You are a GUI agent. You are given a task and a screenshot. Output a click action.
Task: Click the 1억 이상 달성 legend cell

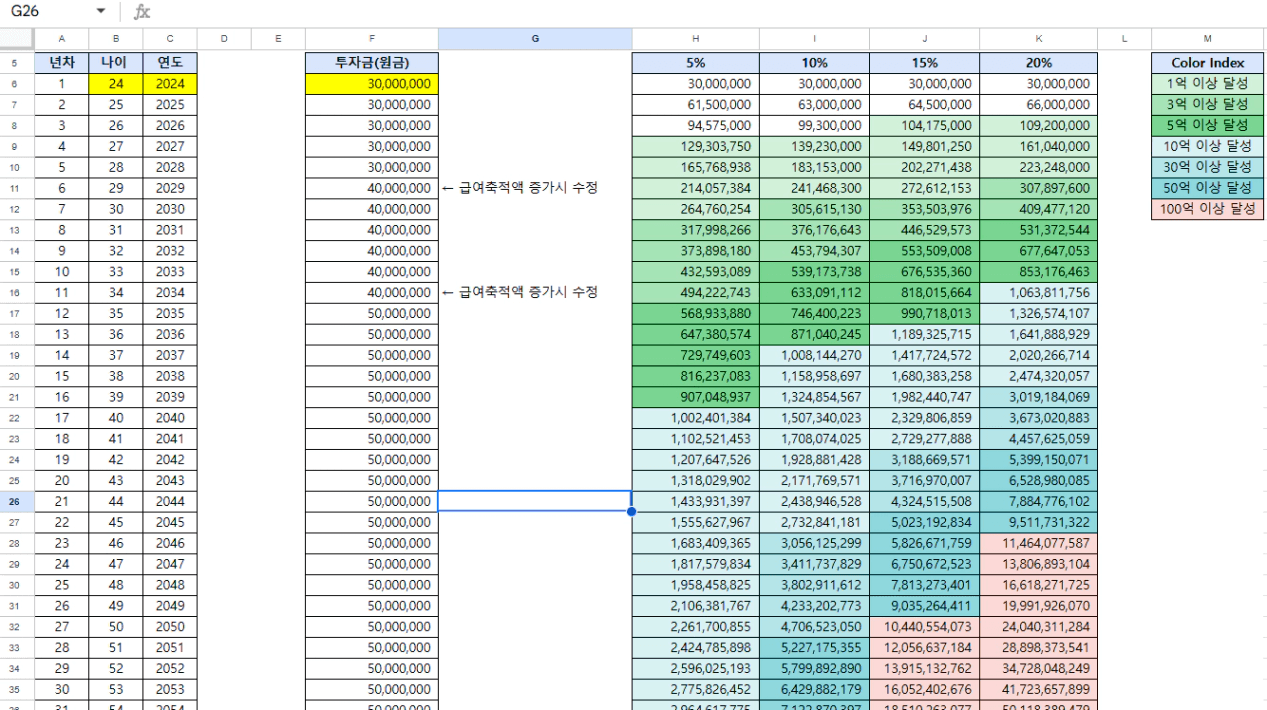[1207, 84]
